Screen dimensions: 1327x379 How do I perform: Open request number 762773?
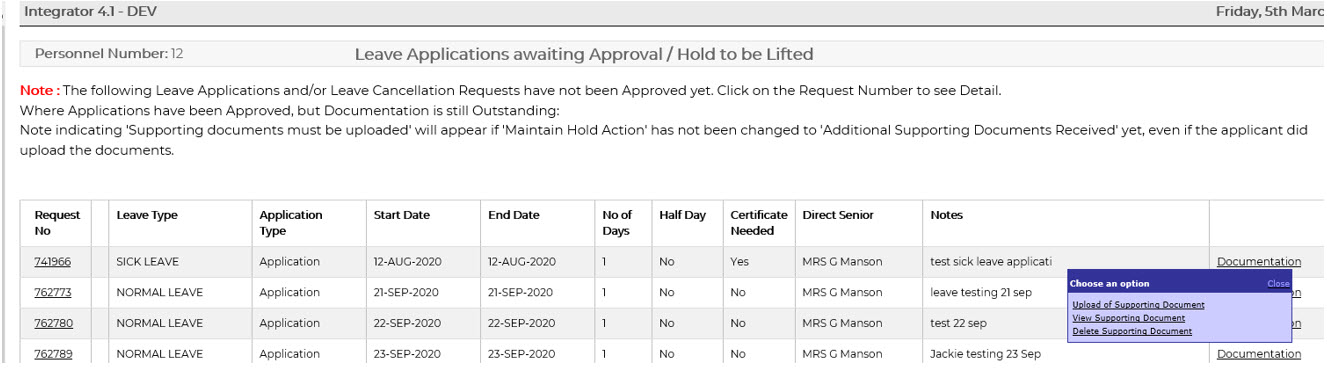click(52, 293)
